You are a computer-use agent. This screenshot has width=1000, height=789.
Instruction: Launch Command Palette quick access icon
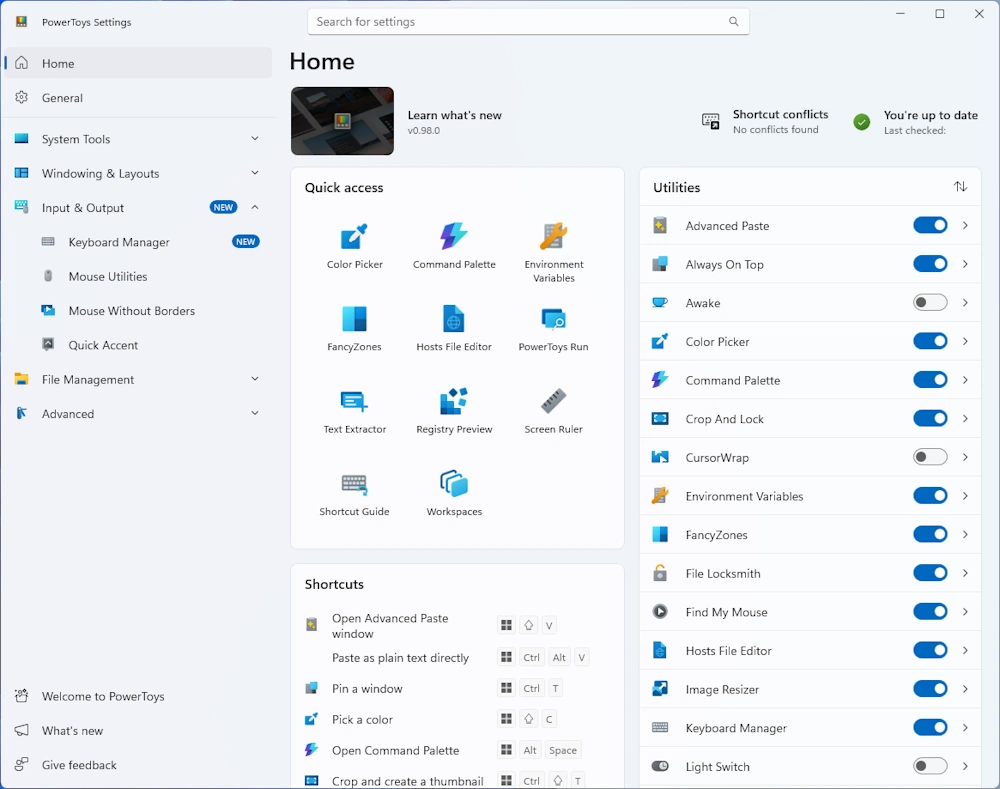point(454,245)
